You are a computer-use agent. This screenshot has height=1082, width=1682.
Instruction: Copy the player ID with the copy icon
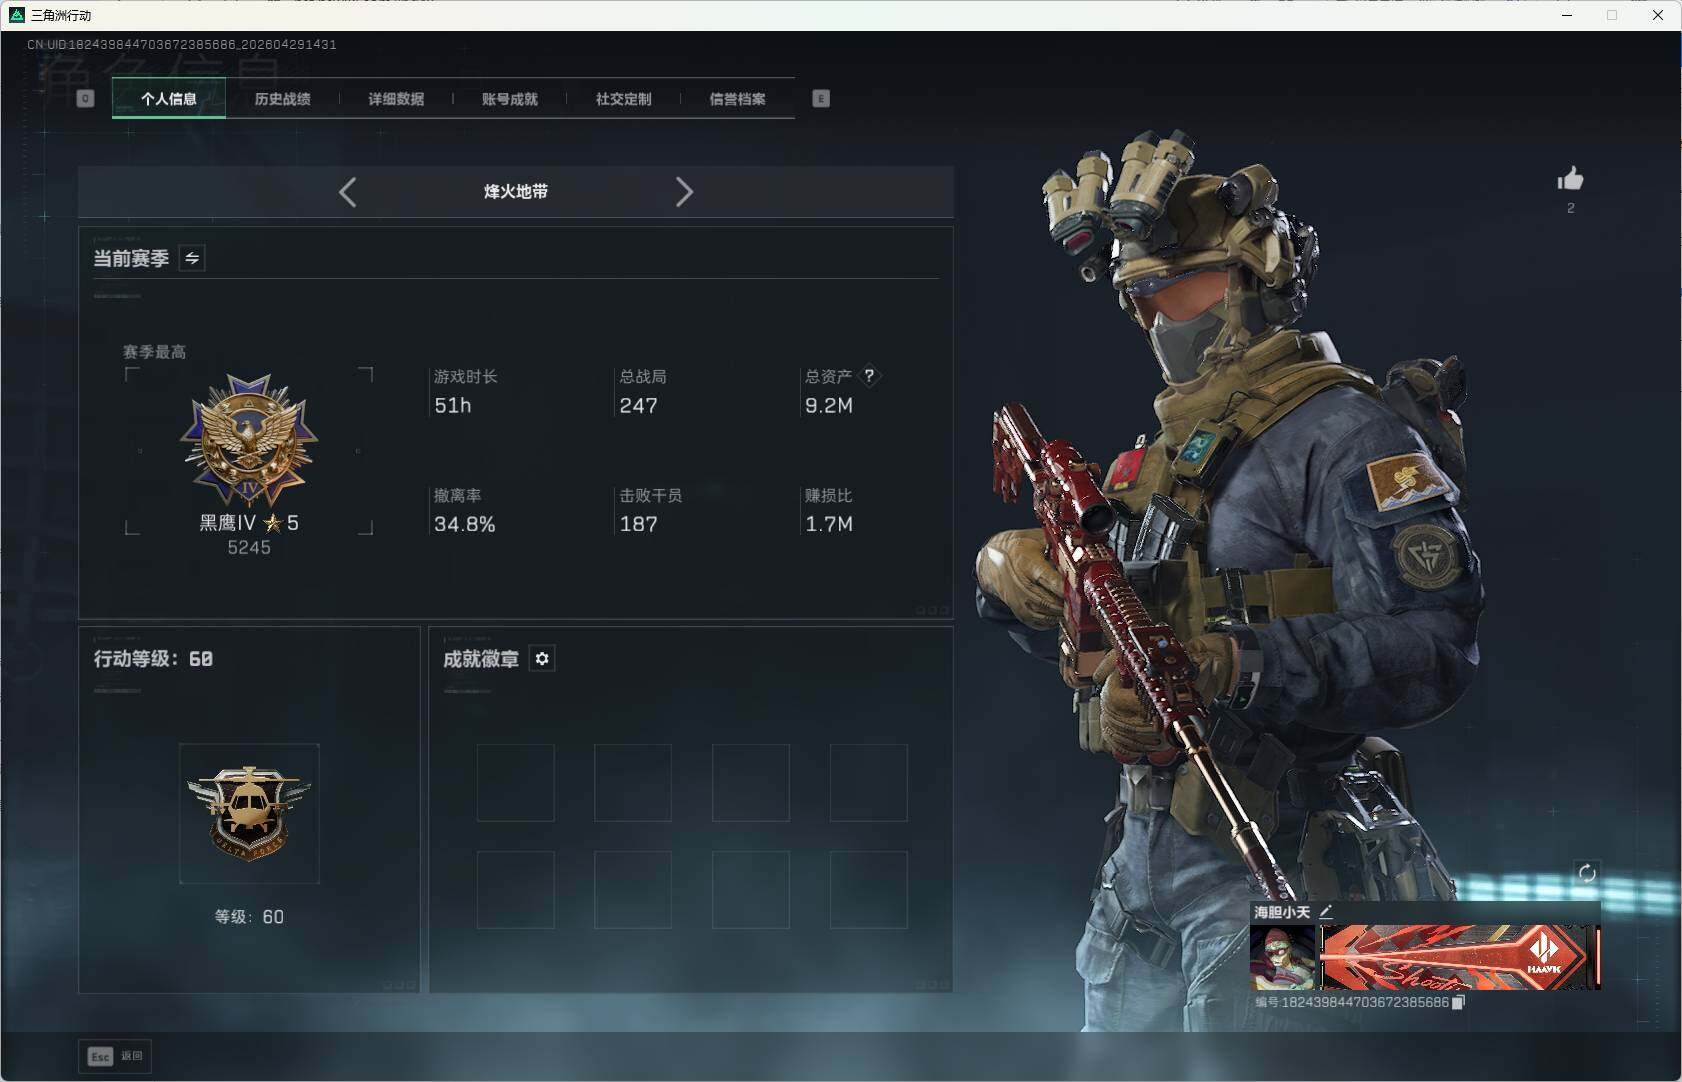[1460, 1001]
